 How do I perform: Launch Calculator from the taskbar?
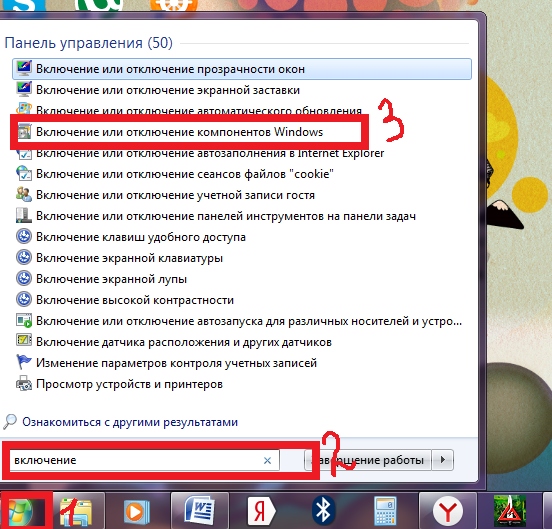(x=385, y=511)
